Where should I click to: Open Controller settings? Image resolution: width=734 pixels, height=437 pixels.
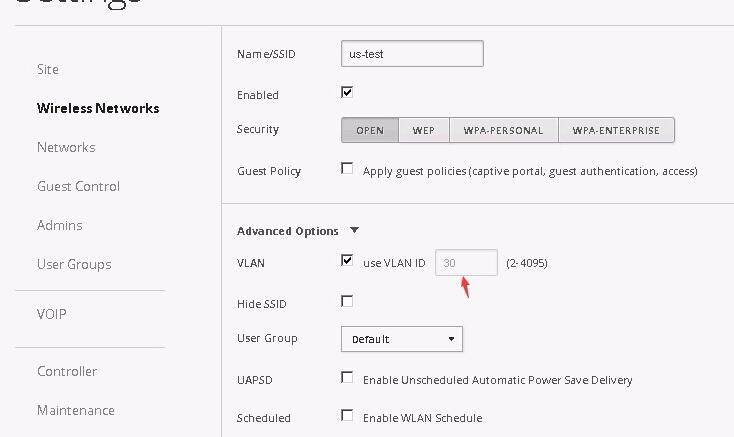pos(67,371)
